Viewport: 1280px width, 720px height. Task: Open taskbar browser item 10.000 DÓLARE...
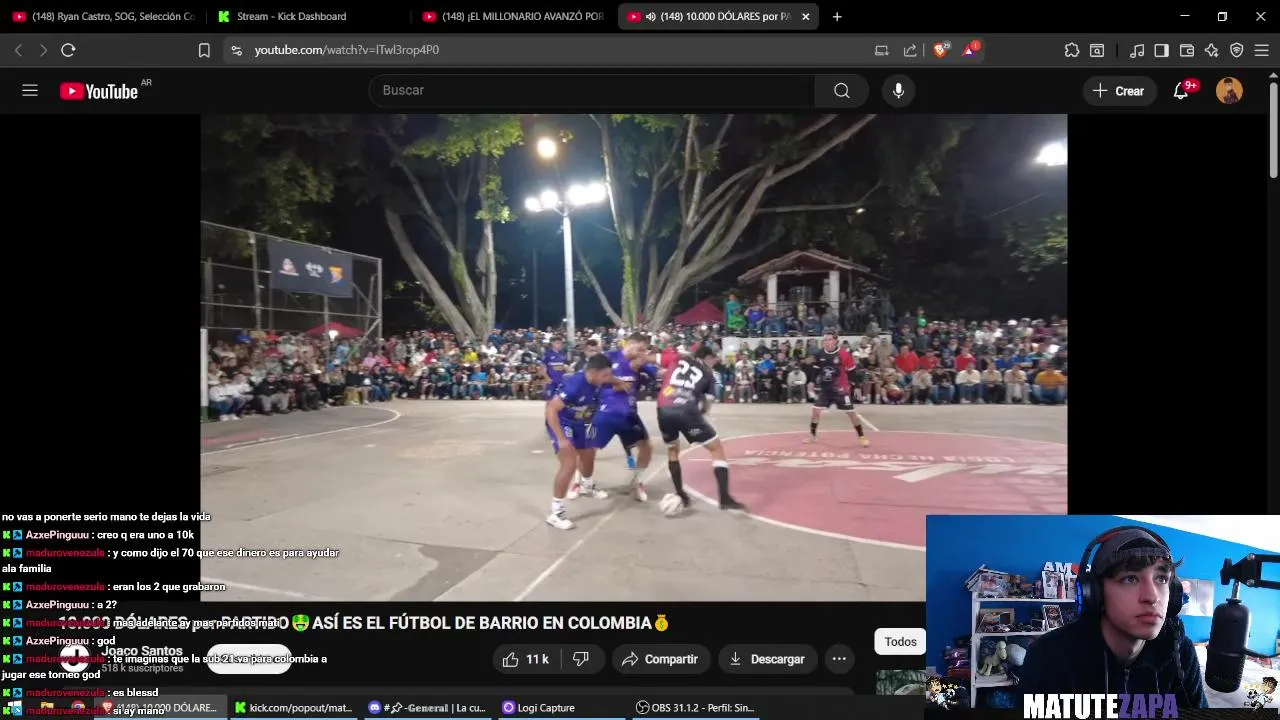[160, 708]
